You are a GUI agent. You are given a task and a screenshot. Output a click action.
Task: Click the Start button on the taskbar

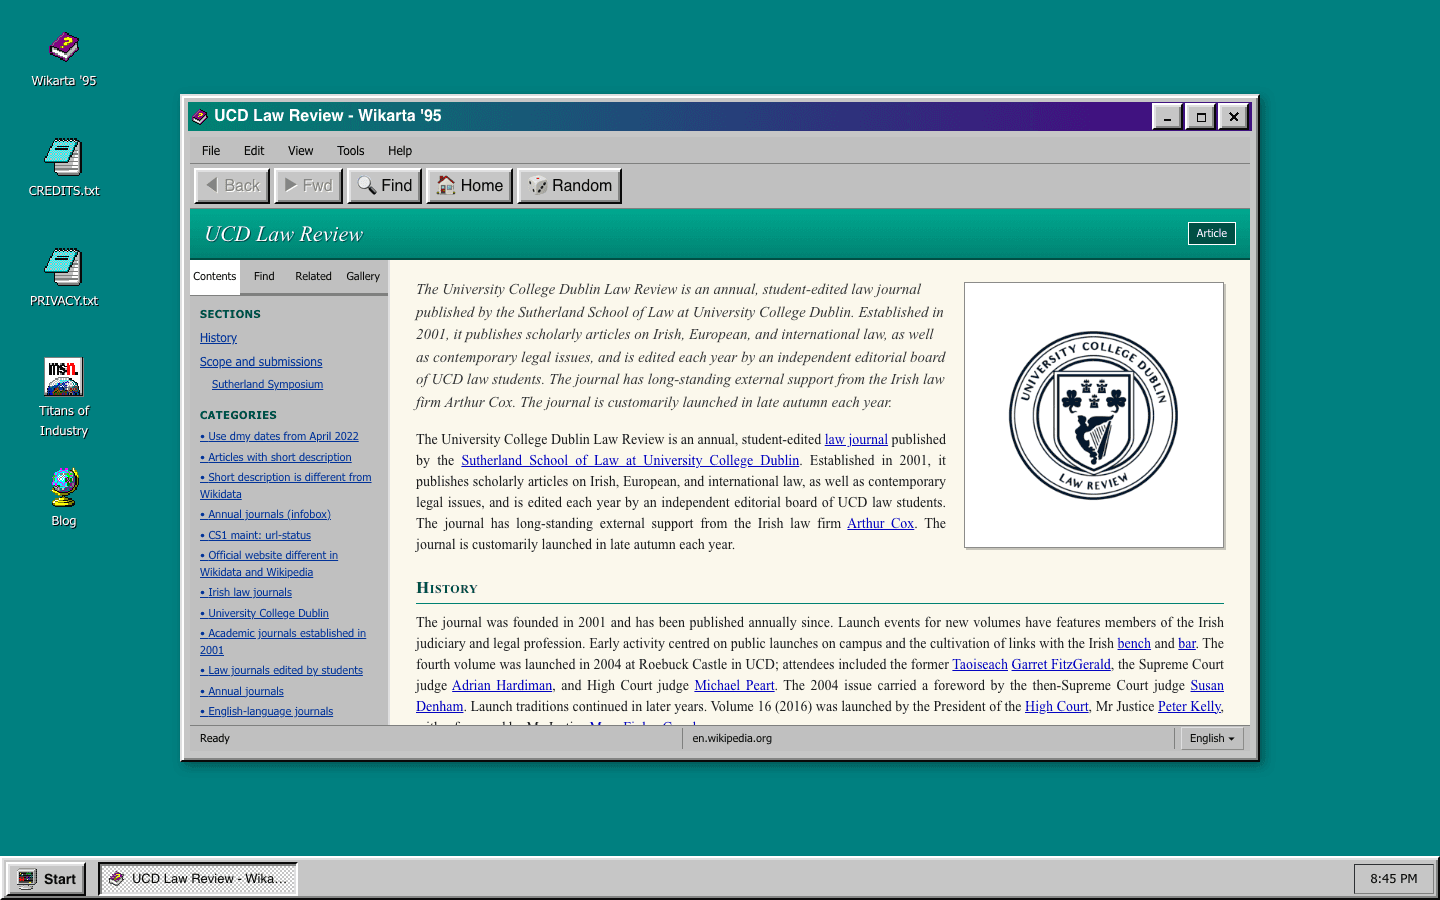click(x=47, y=879)
